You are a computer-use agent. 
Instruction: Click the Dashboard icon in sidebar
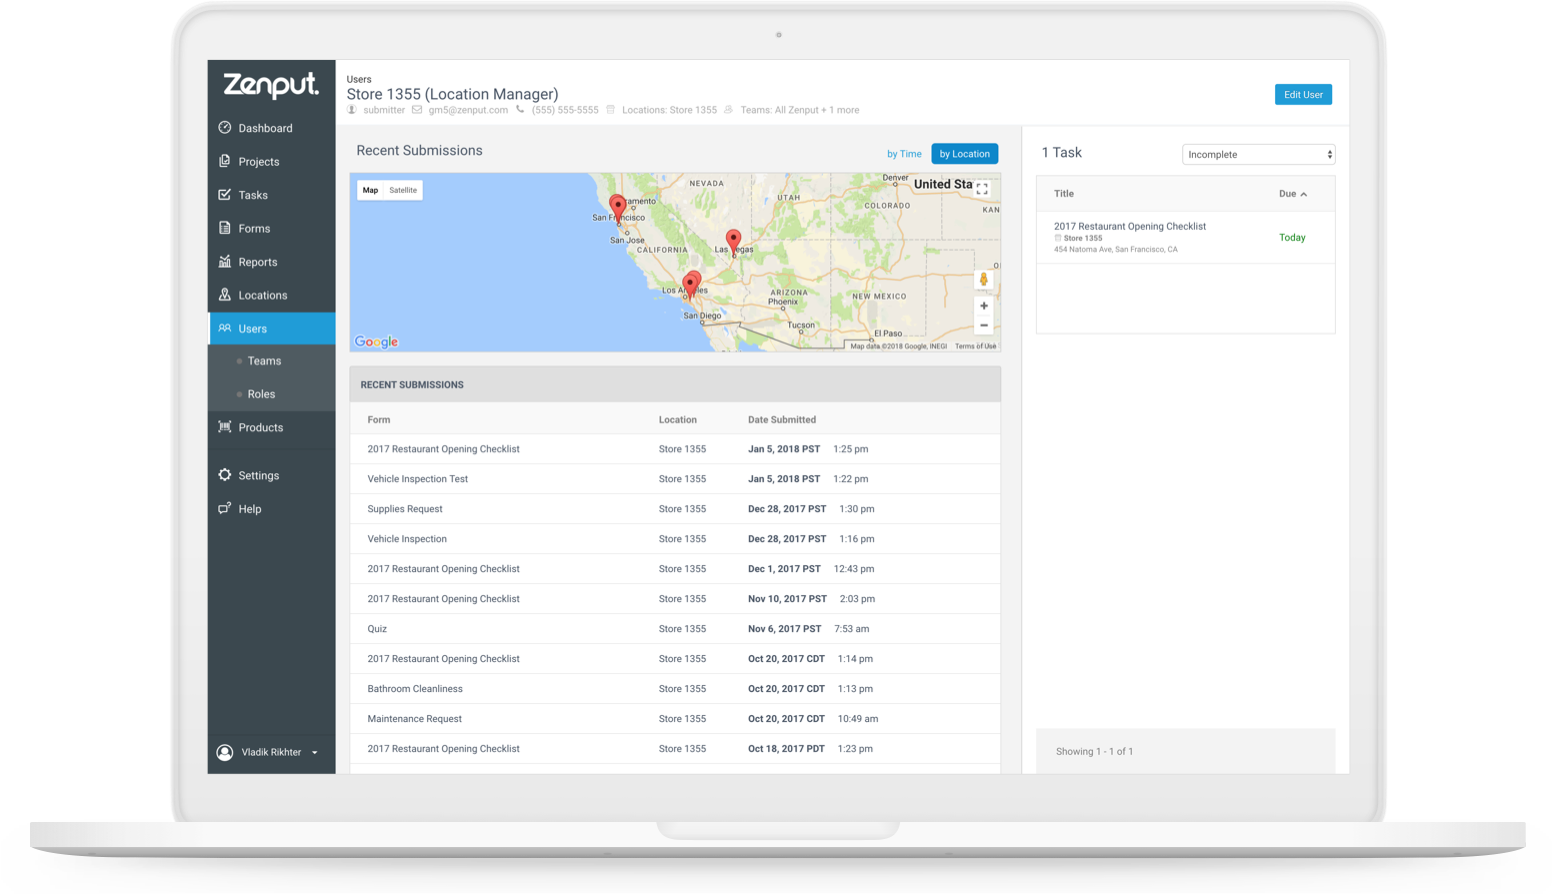225,128
